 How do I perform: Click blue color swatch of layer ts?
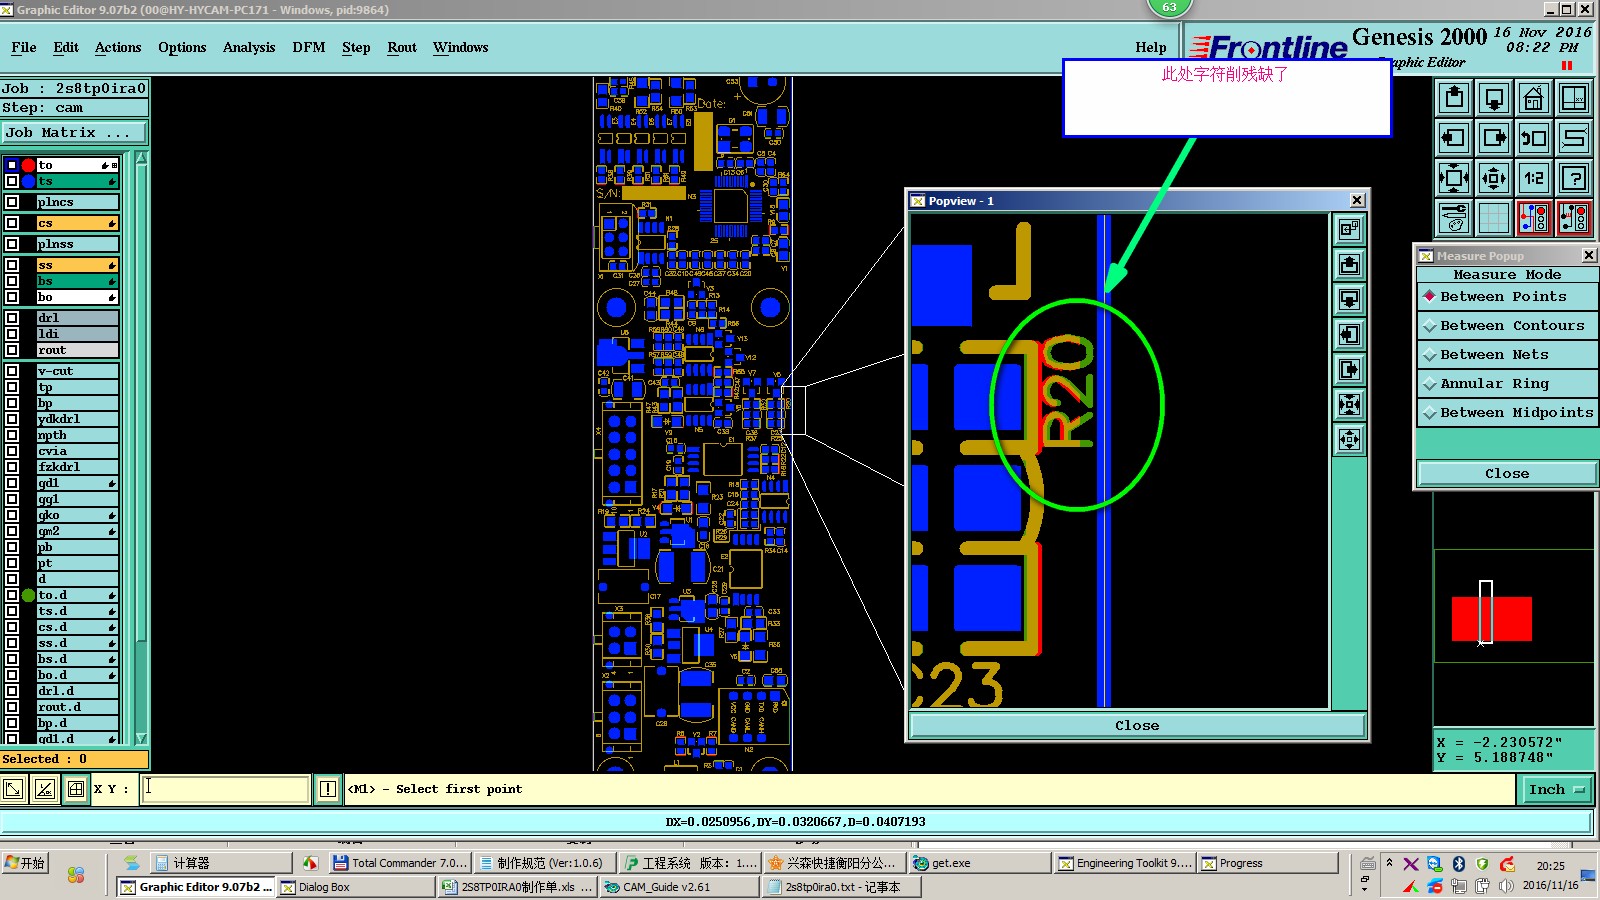pyautogui.click(x=29, y=181)
